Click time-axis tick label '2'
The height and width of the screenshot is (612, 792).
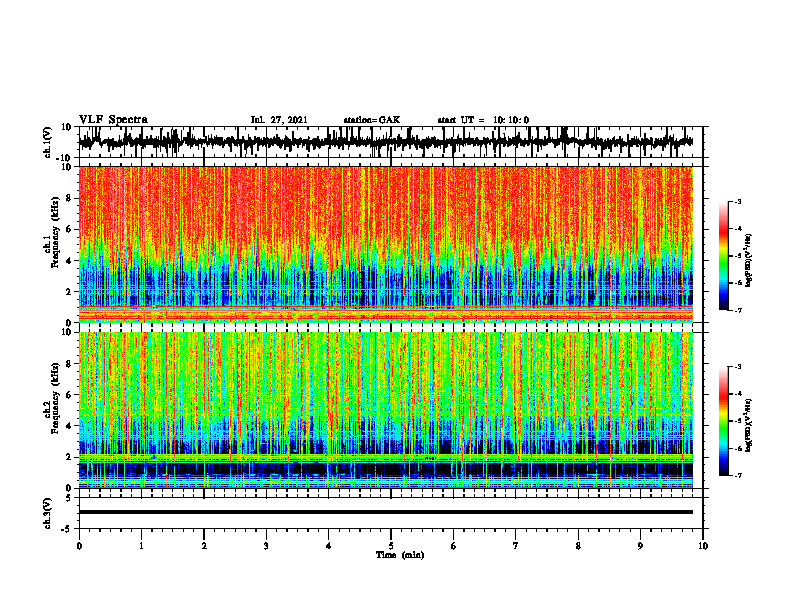tap(204, 546)
